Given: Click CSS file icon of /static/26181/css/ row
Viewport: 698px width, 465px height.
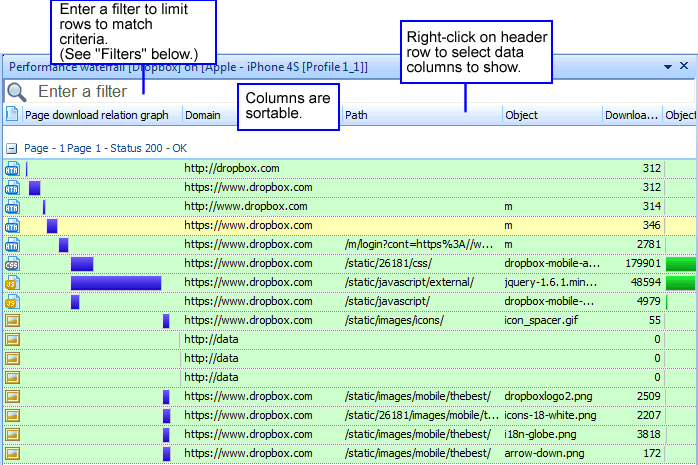Looking at the screenshot, I should click(x=12, y=263).
